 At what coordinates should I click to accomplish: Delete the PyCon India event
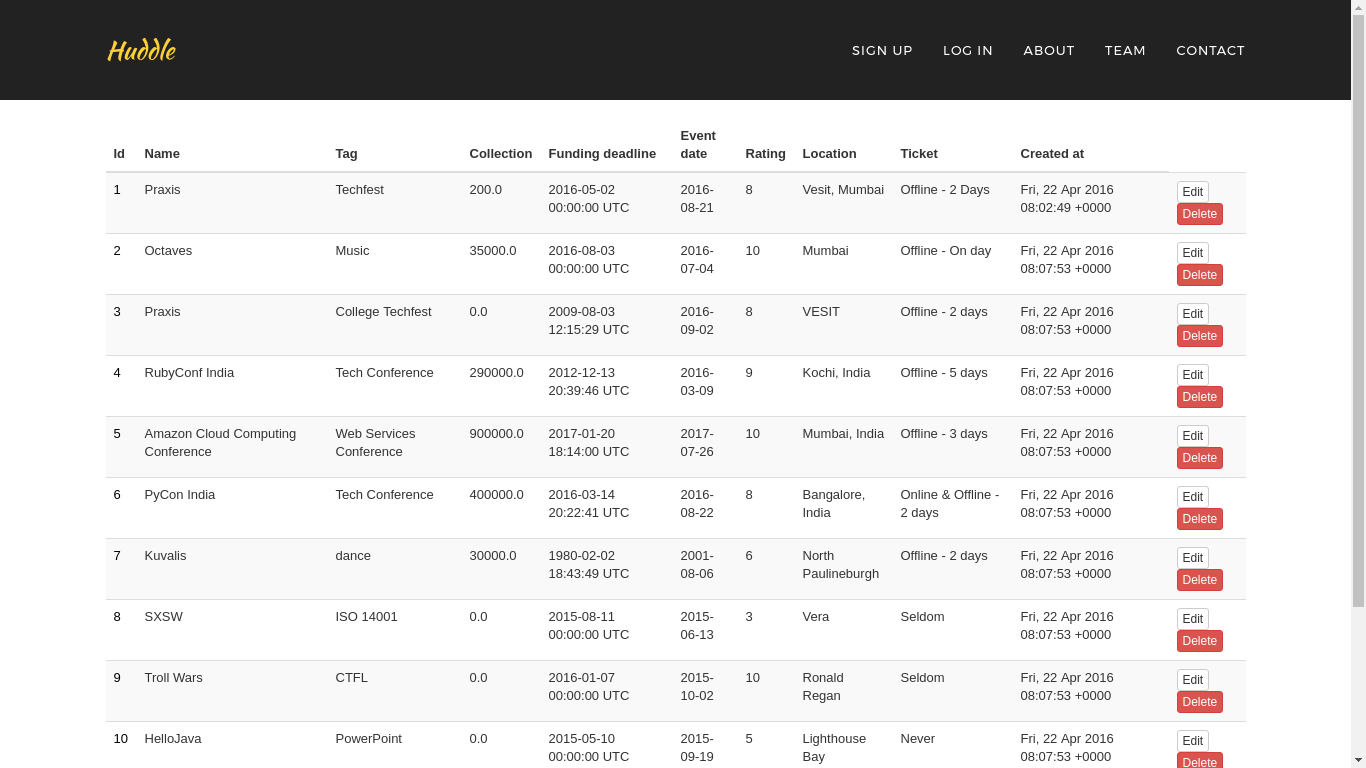coord(1199,519)
